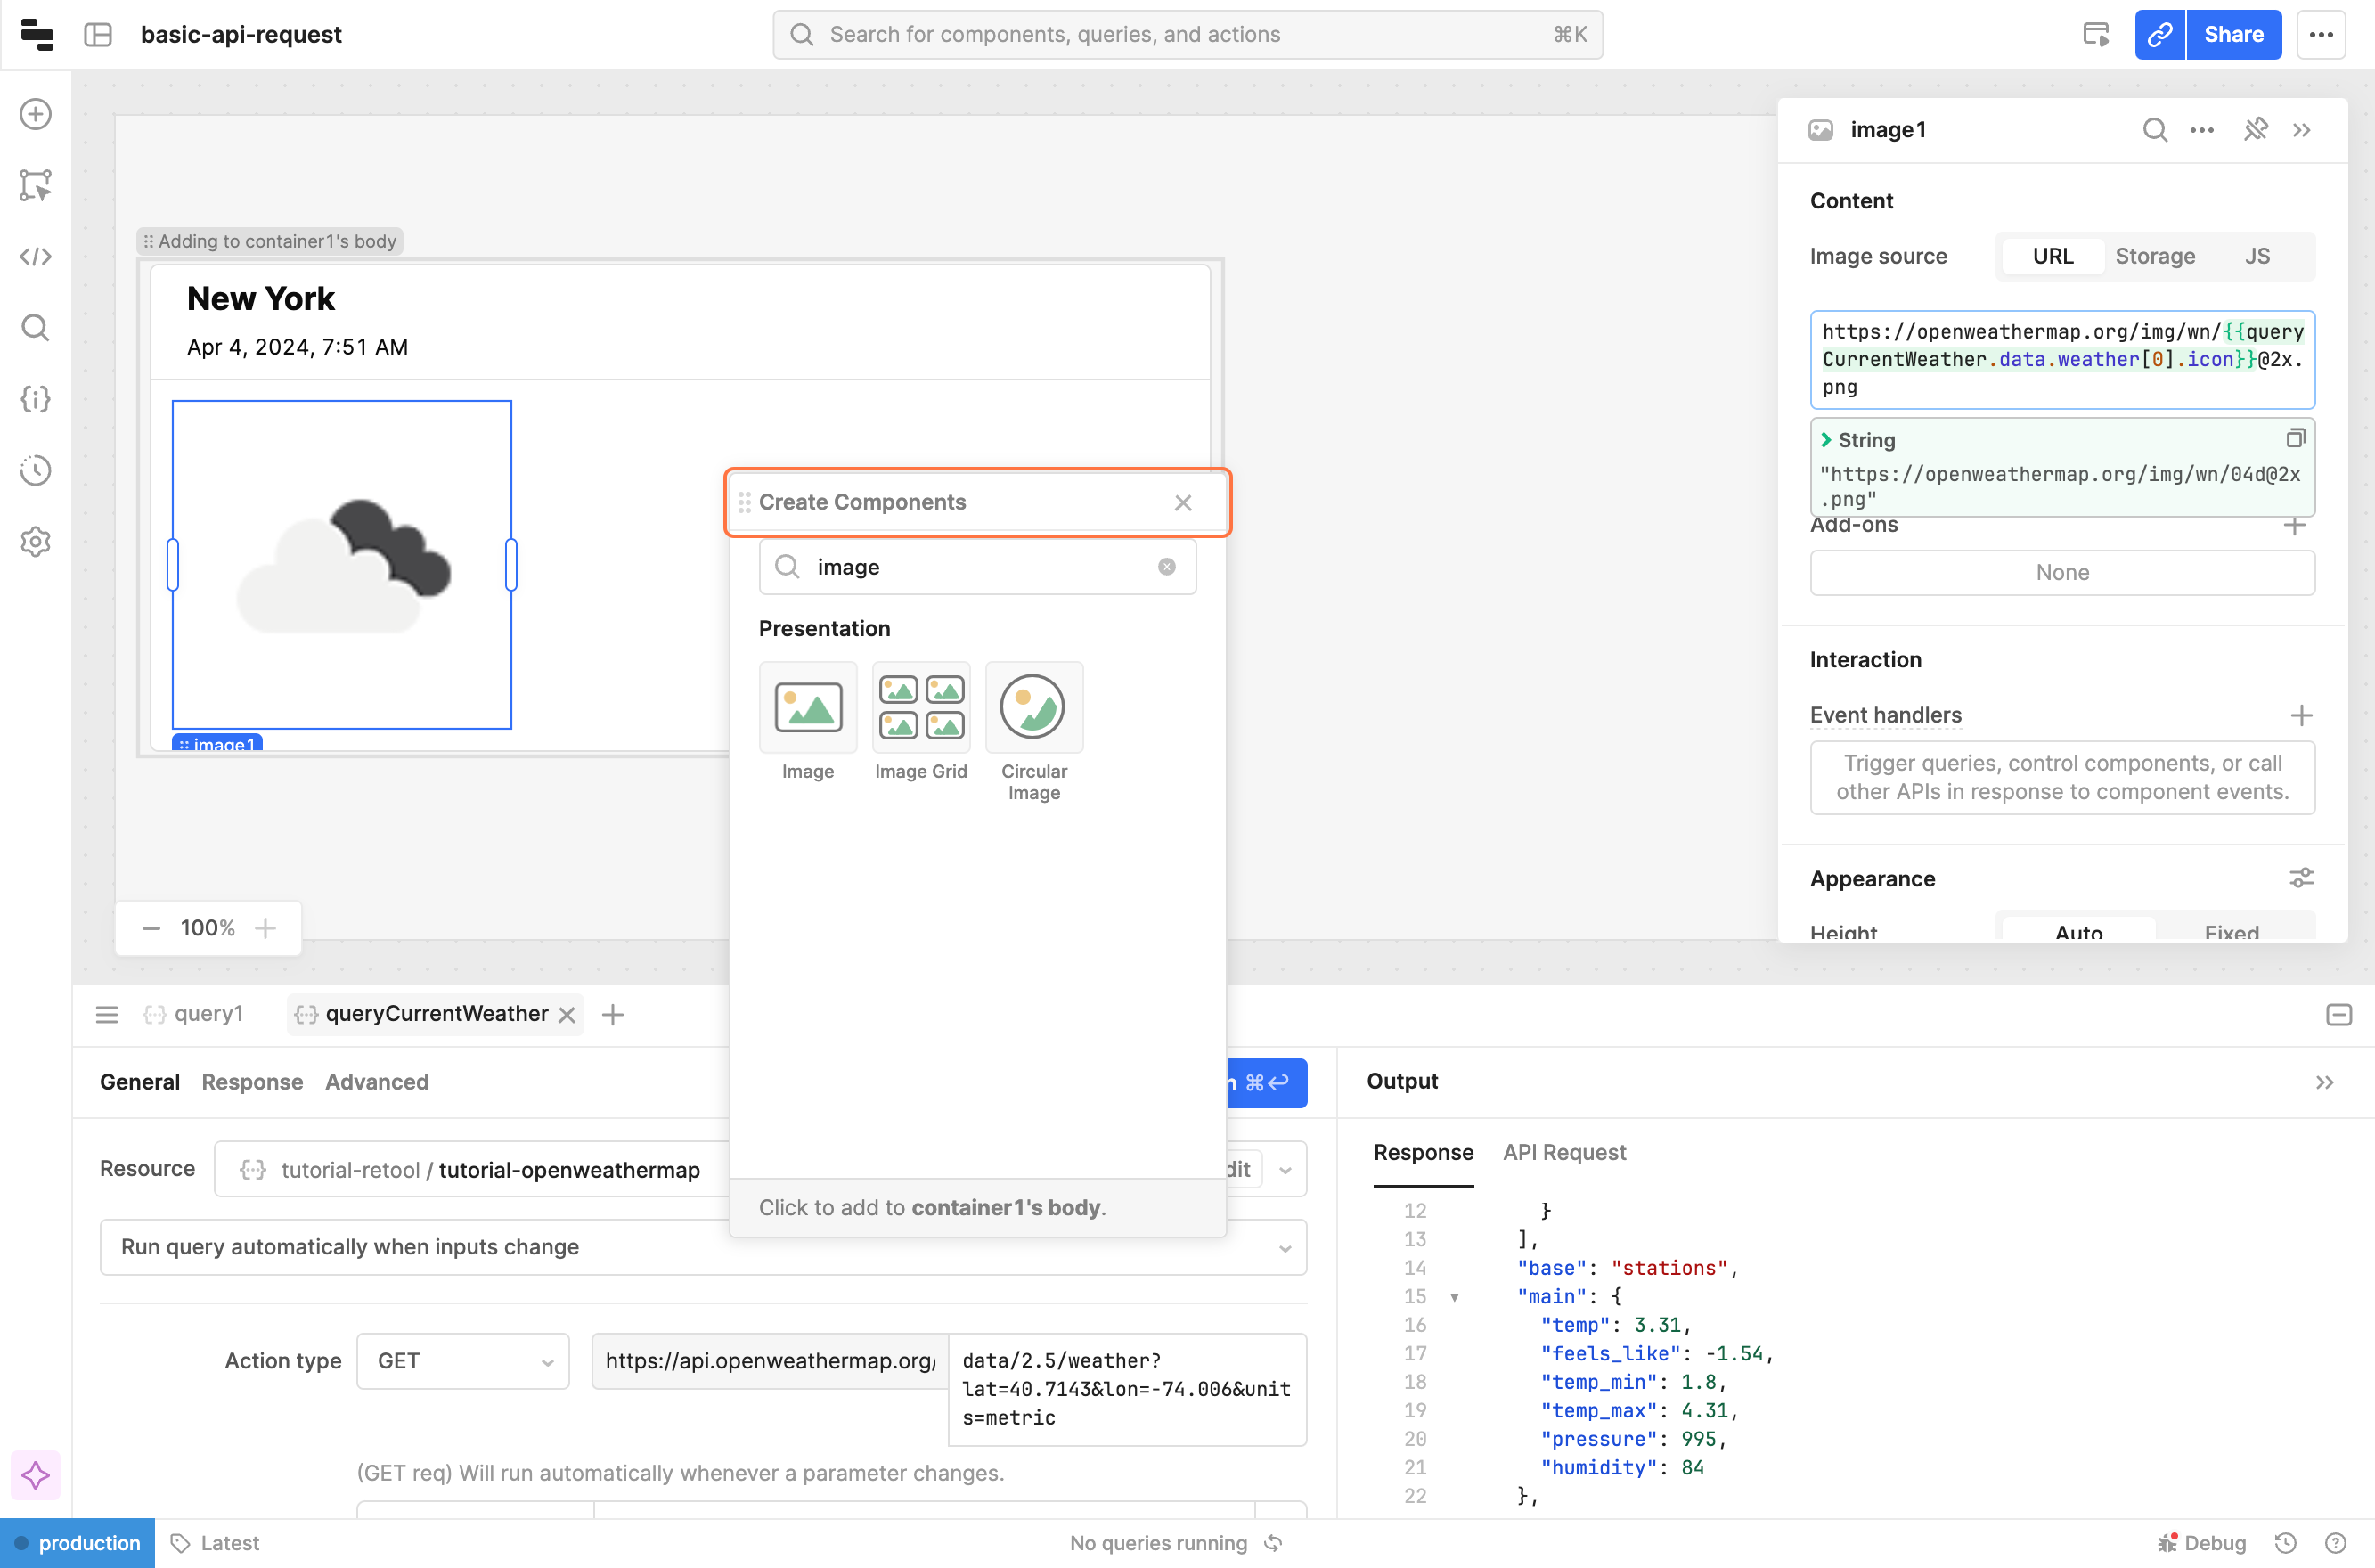Viewport: 2375px width, 1568px height.
Task: Open the State inspector curly braces icon
Action: click(x=36, y=399)
